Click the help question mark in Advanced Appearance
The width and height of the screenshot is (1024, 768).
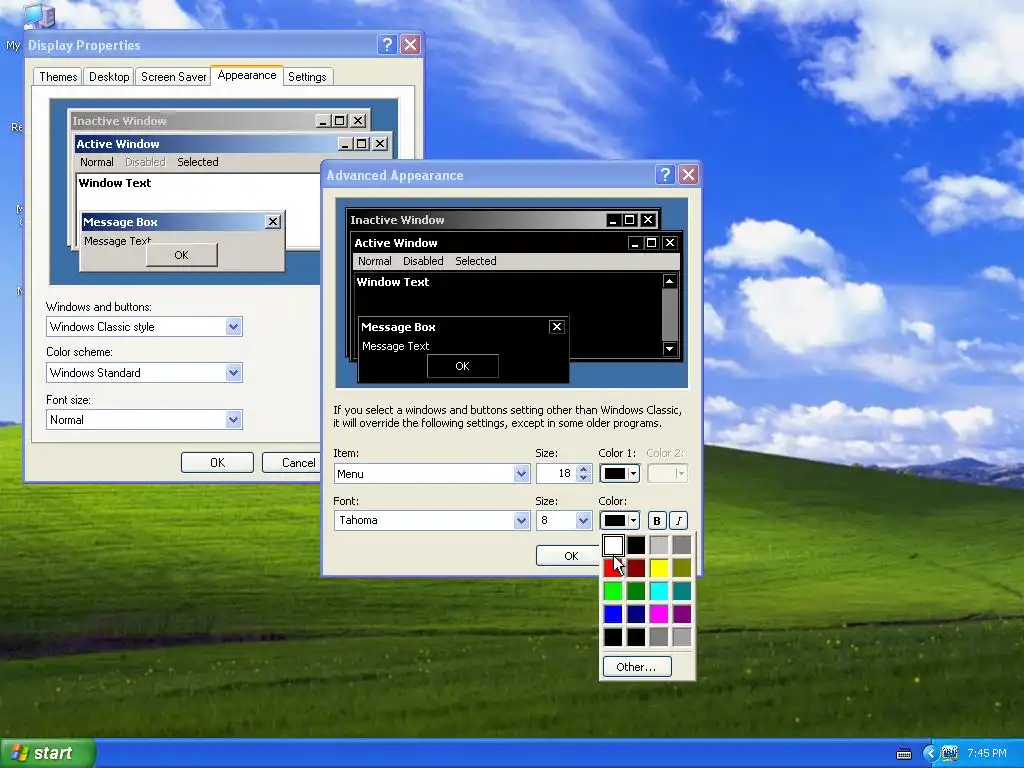tap(665, 174)
